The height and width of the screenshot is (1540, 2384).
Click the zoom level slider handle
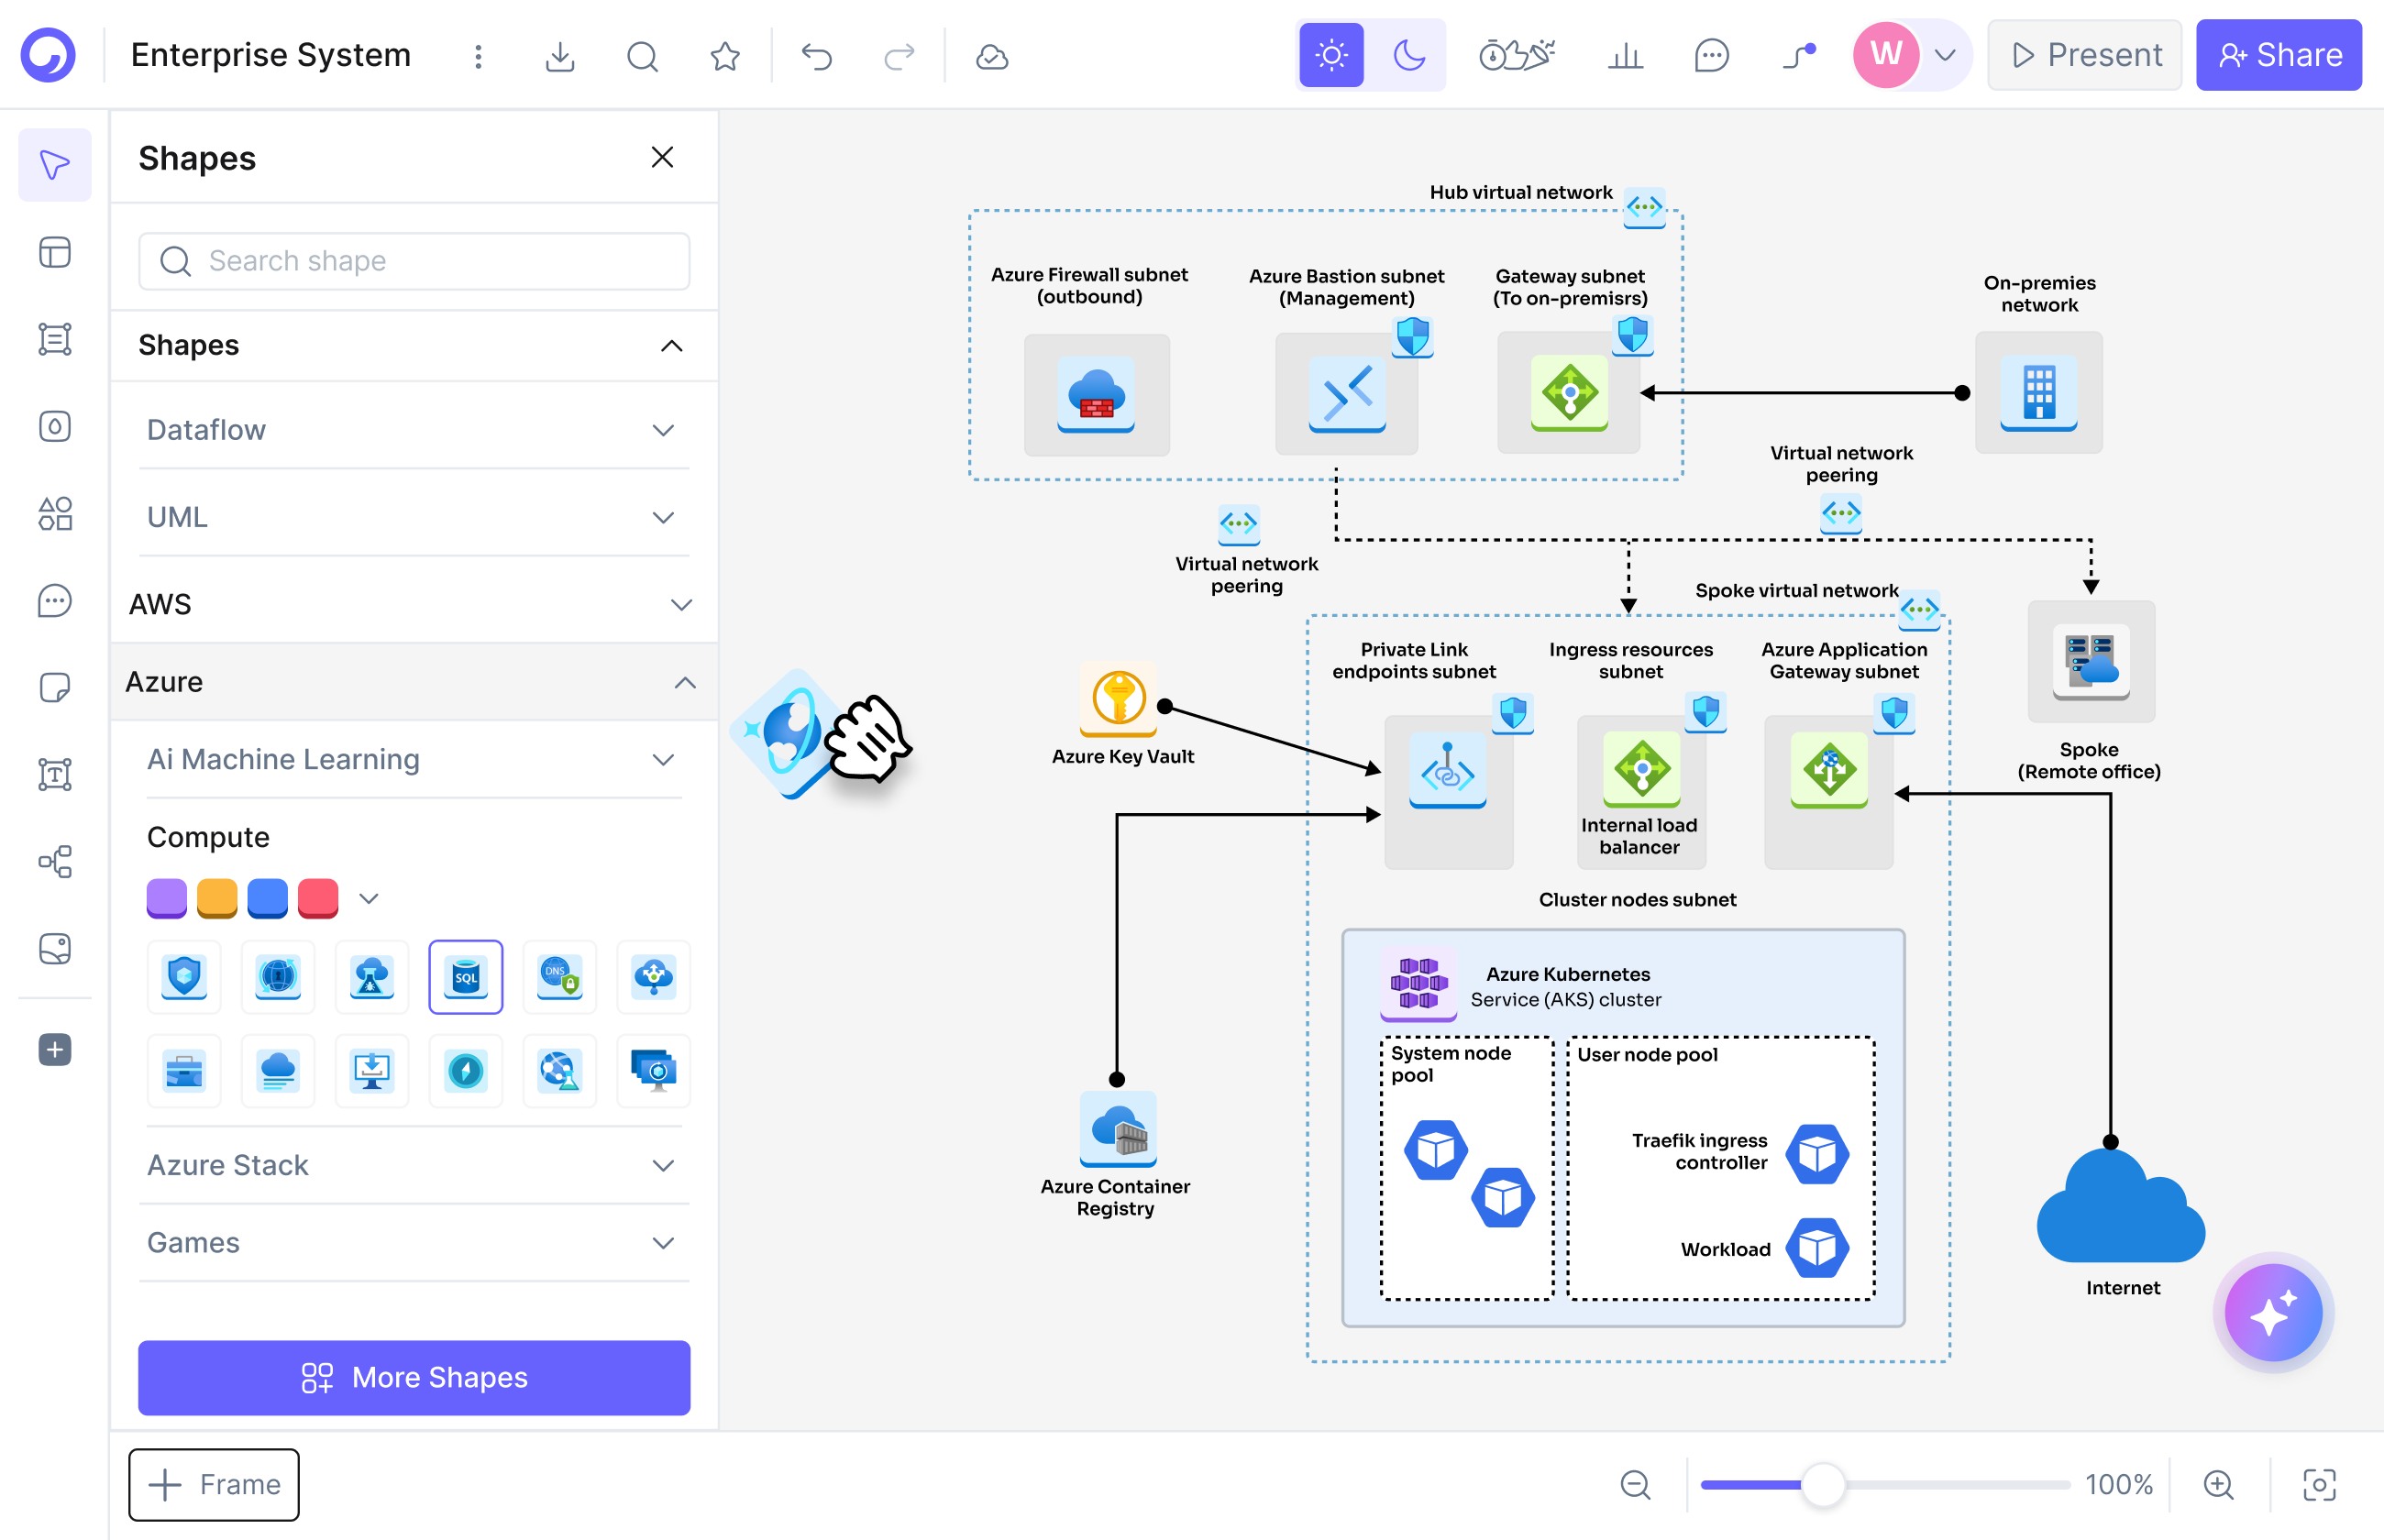1822,1484
